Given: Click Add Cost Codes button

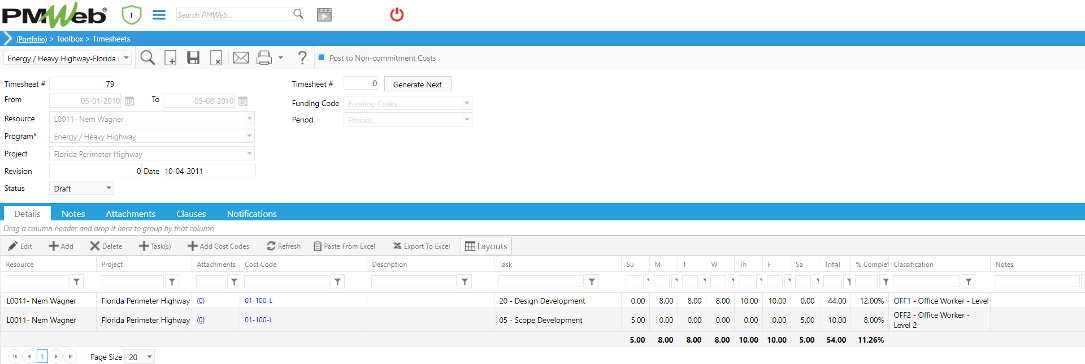Looking at the screenshot, I should click(219, 246).
